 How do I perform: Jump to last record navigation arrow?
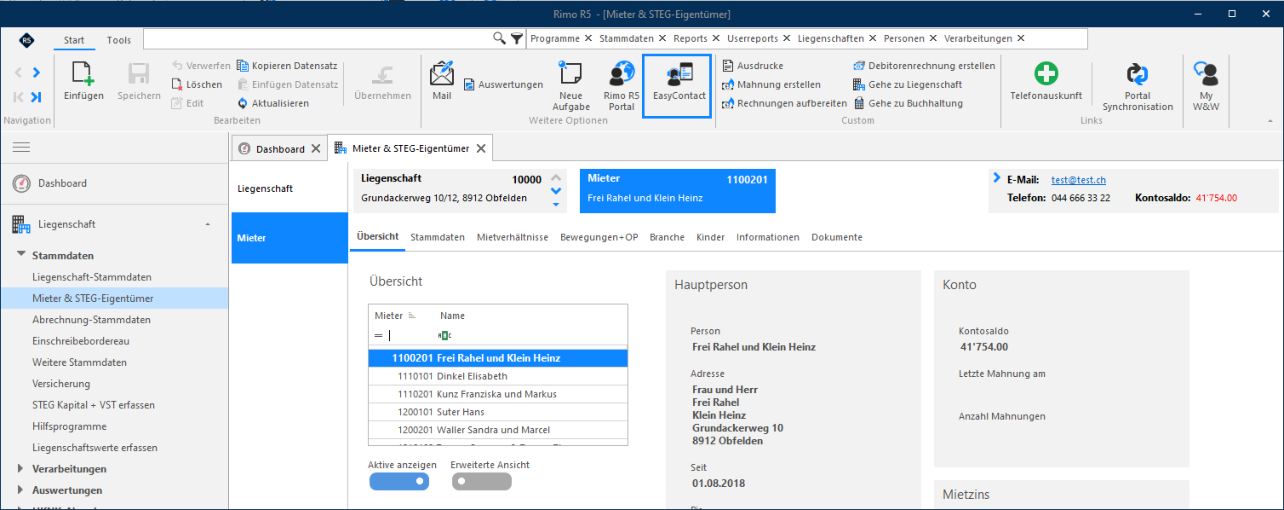point(36,97)
